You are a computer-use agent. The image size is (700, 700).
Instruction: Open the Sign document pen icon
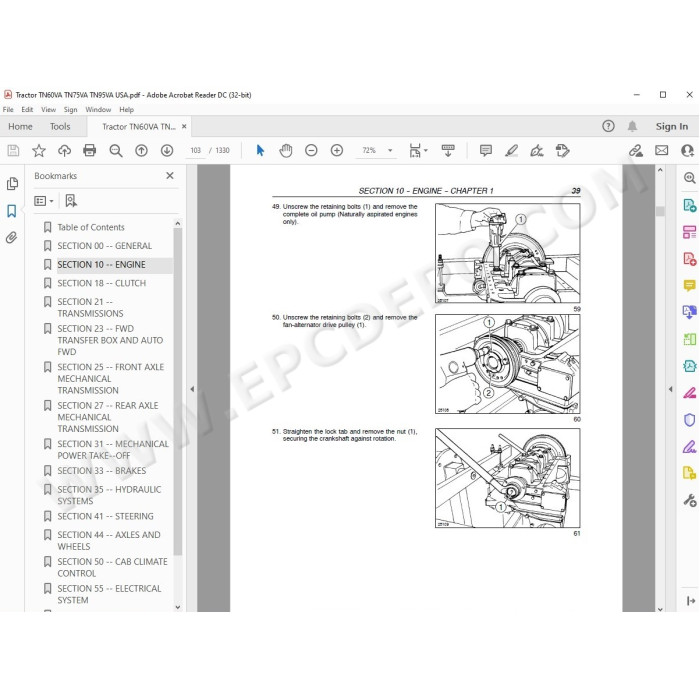click(x=537, y=150)
